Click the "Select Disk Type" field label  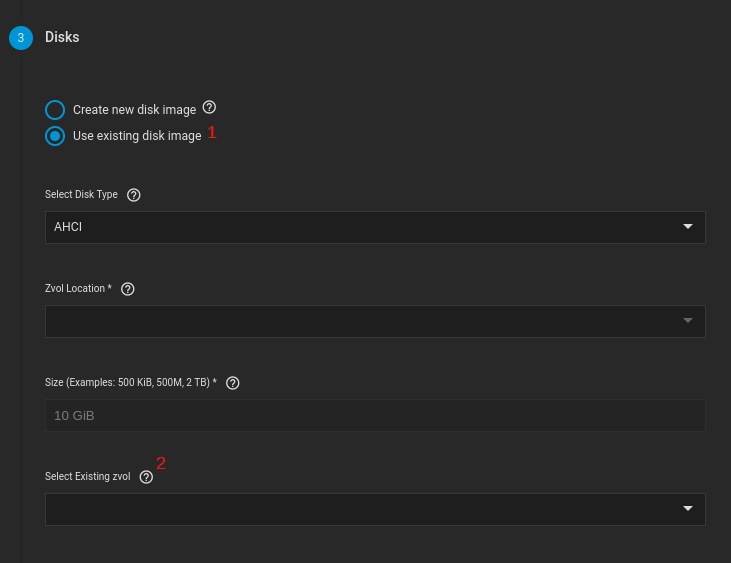coord(81,195)
